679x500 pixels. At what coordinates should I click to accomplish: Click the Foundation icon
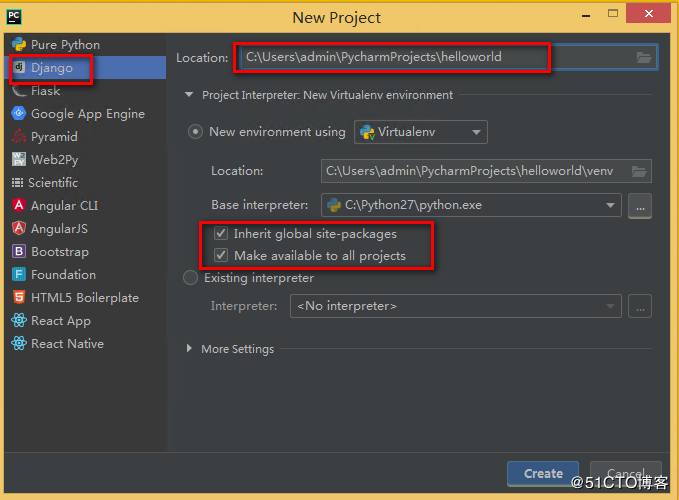[19, 274]
